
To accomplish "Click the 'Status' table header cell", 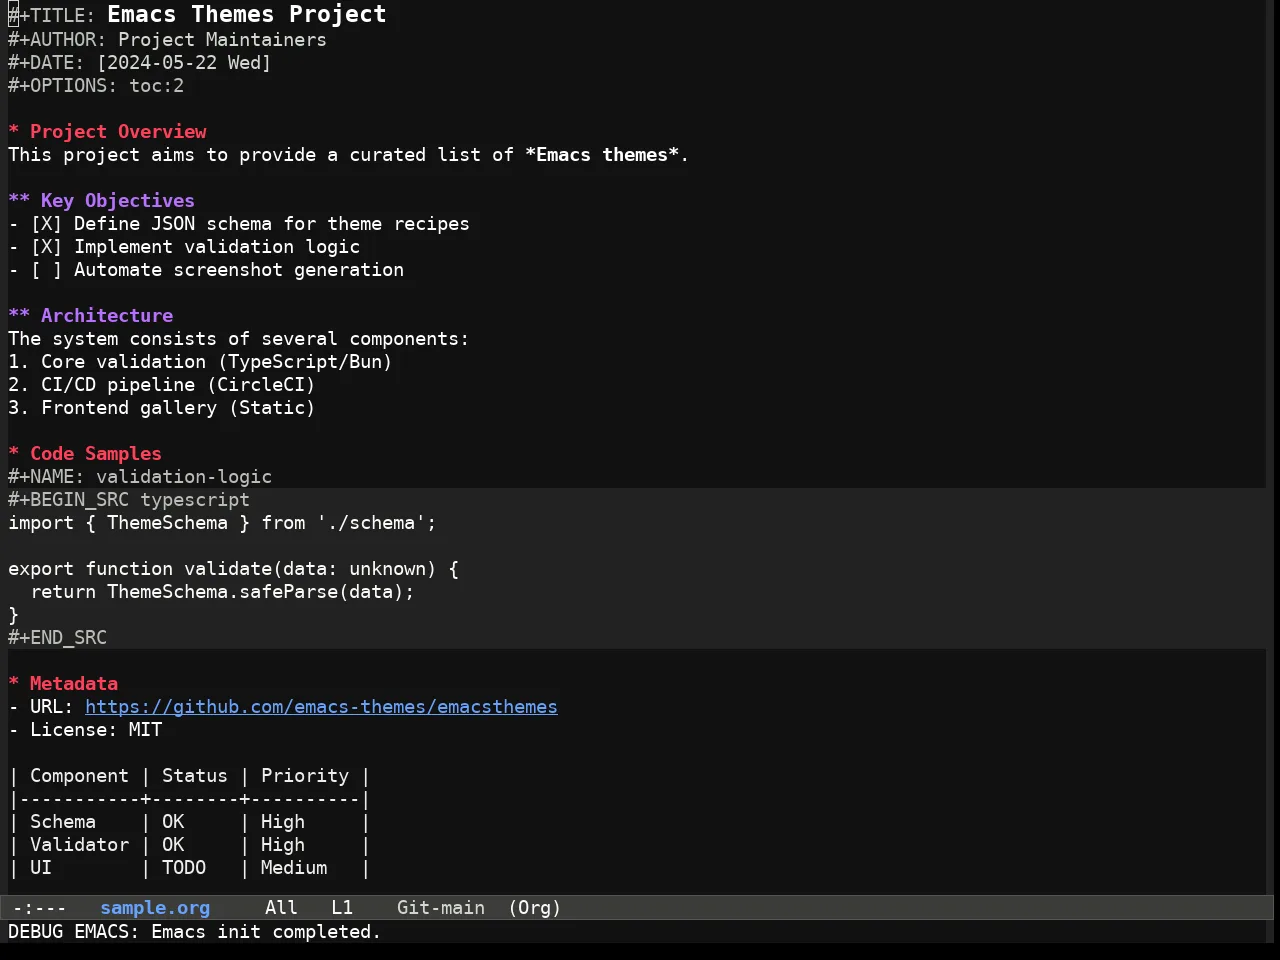I will tap(195, 776).
